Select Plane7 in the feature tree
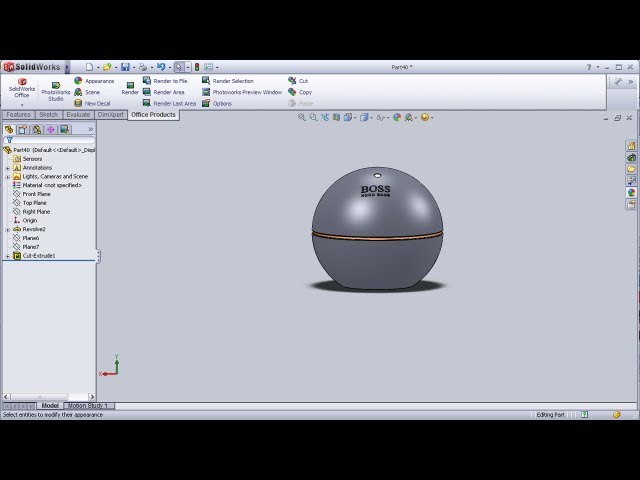Screen dimensions: 640x480 [26, 247]
